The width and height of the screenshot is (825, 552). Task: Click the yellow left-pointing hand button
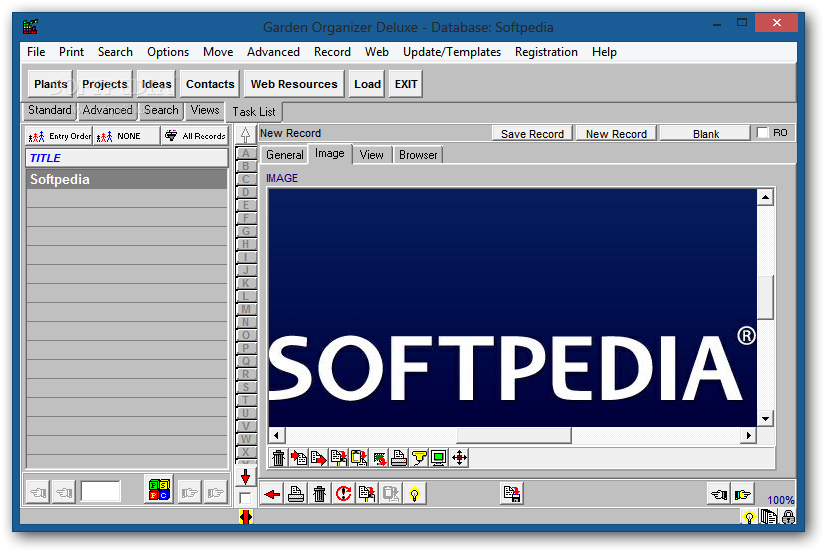[719, 494]
